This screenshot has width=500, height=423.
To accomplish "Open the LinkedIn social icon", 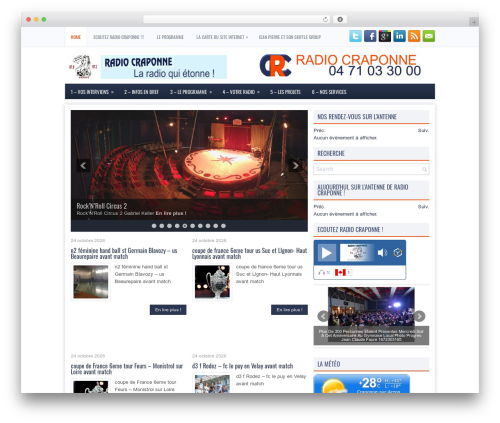I will [399, 36].
